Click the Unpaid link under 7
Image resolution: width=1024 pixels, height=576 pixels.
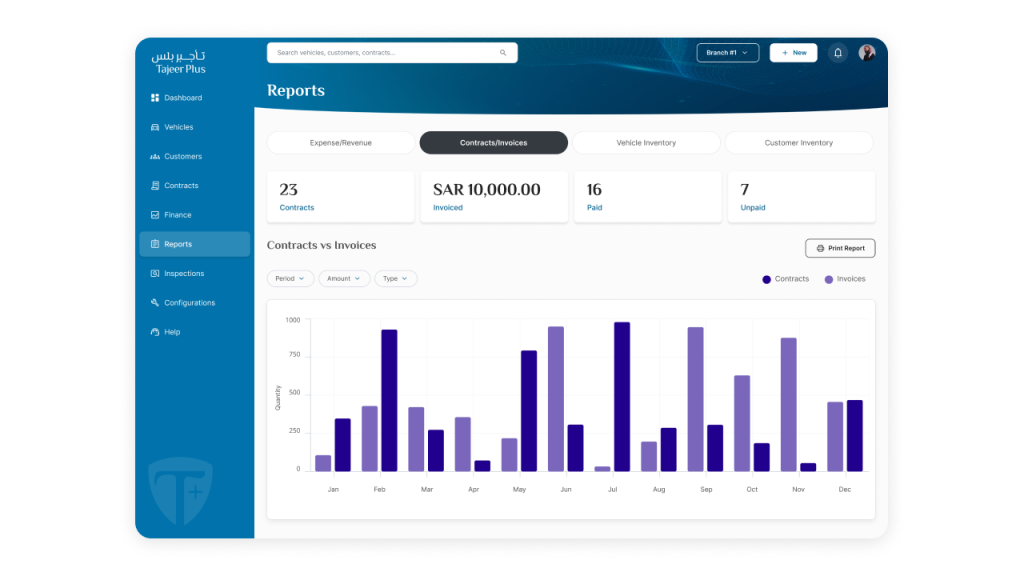coord(753,208)
